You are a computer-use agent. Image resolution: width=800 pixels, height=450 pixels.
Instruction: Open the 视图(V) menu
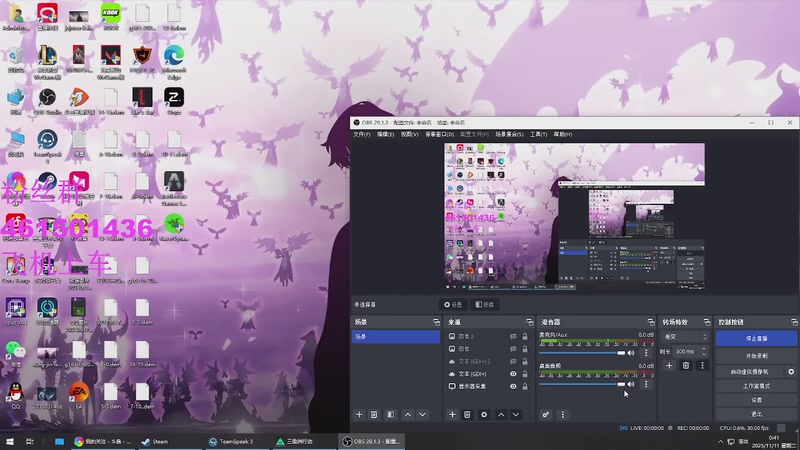point(409,134)
